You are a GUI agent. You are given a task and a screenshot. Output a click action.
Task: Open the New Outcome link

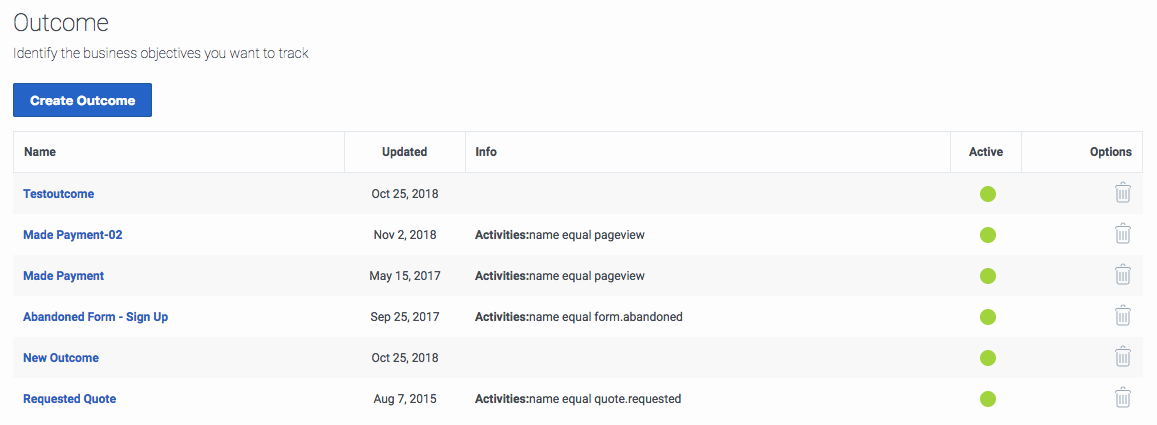point(61,358)
